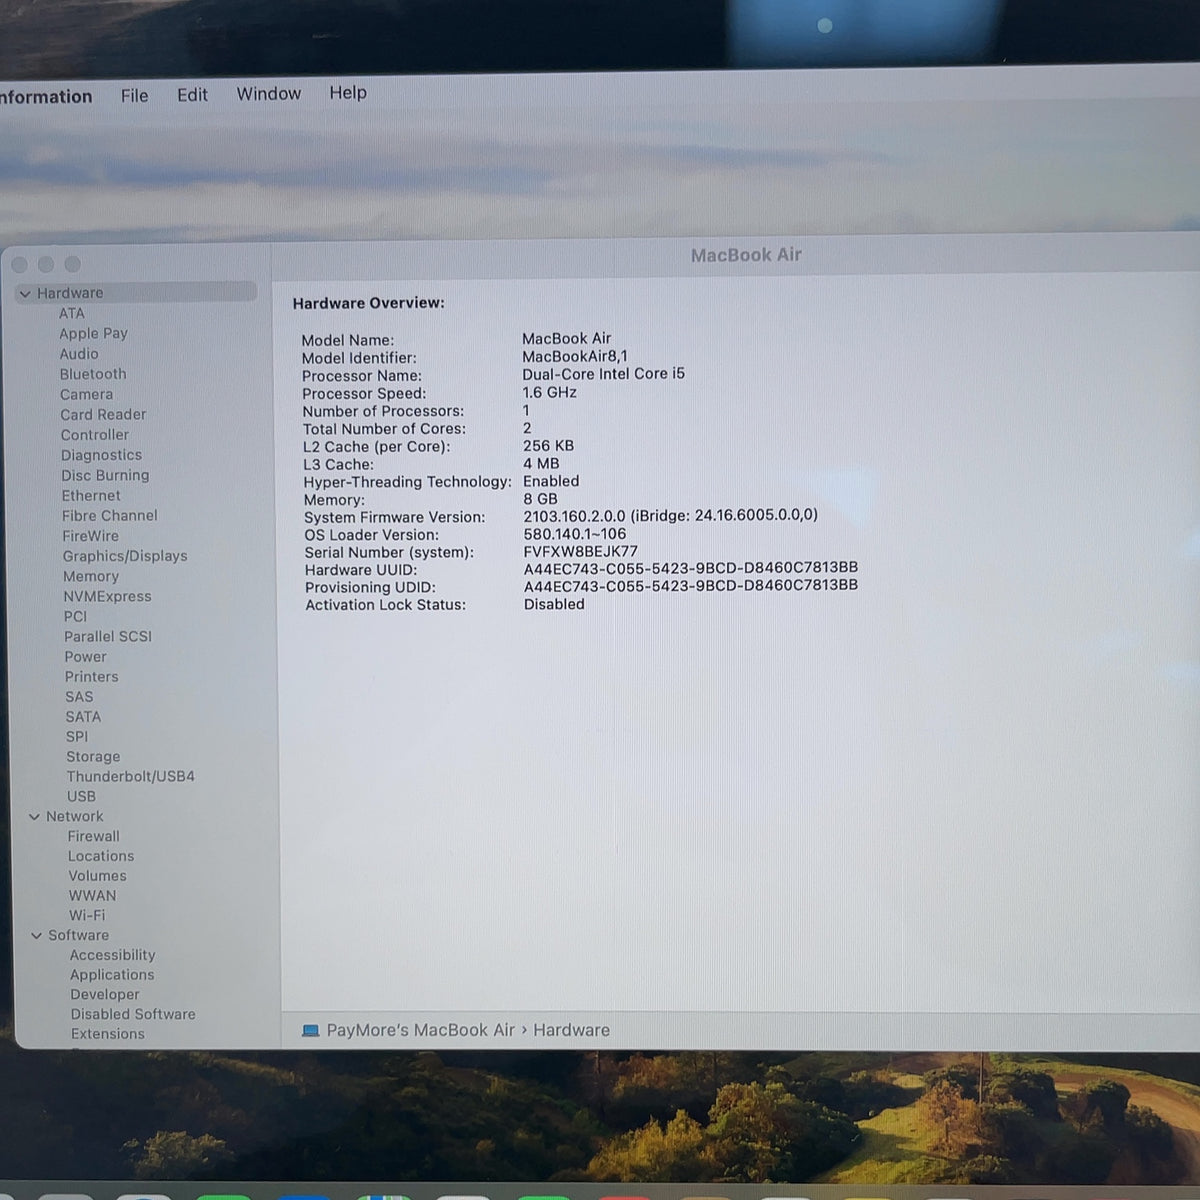Select Audio in the sidebar
Screen dimensions: 1200x1200
[79, 354]
